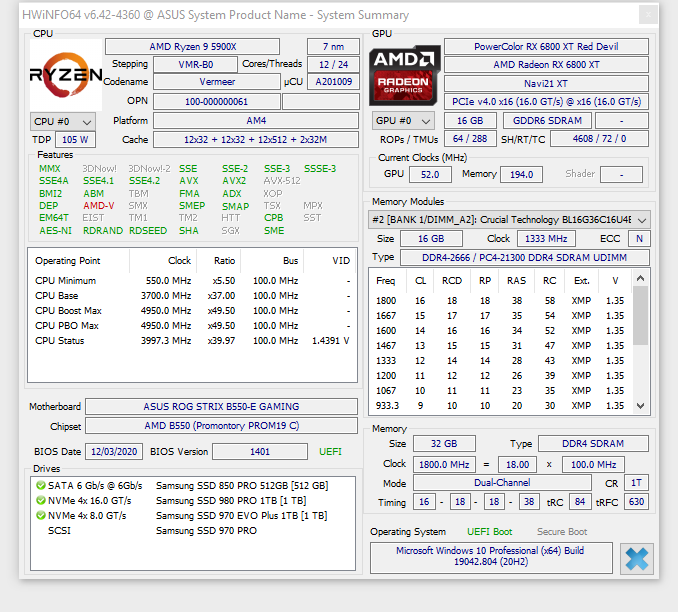Select the VMR-B0 stepping field
The height and width of the screenshot is (612, 678).
[195, 64]
